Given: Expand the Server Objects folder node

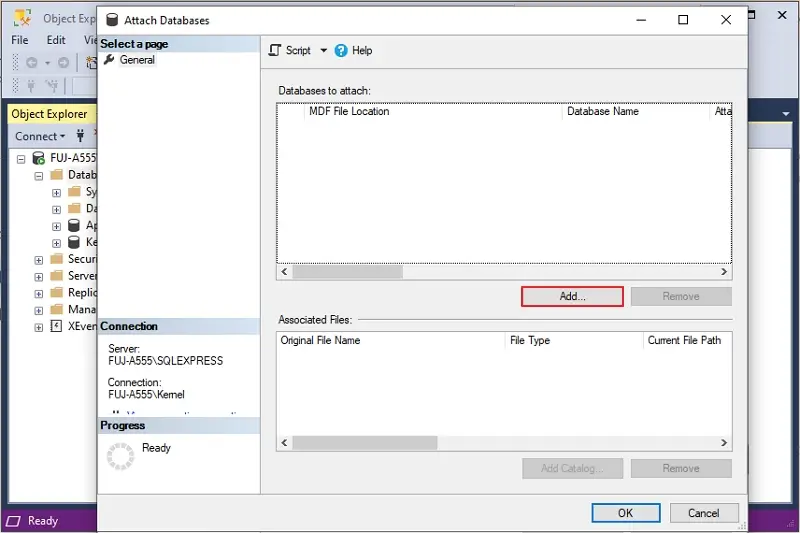Looking at the screenshot, I should [x=39, y=277].
